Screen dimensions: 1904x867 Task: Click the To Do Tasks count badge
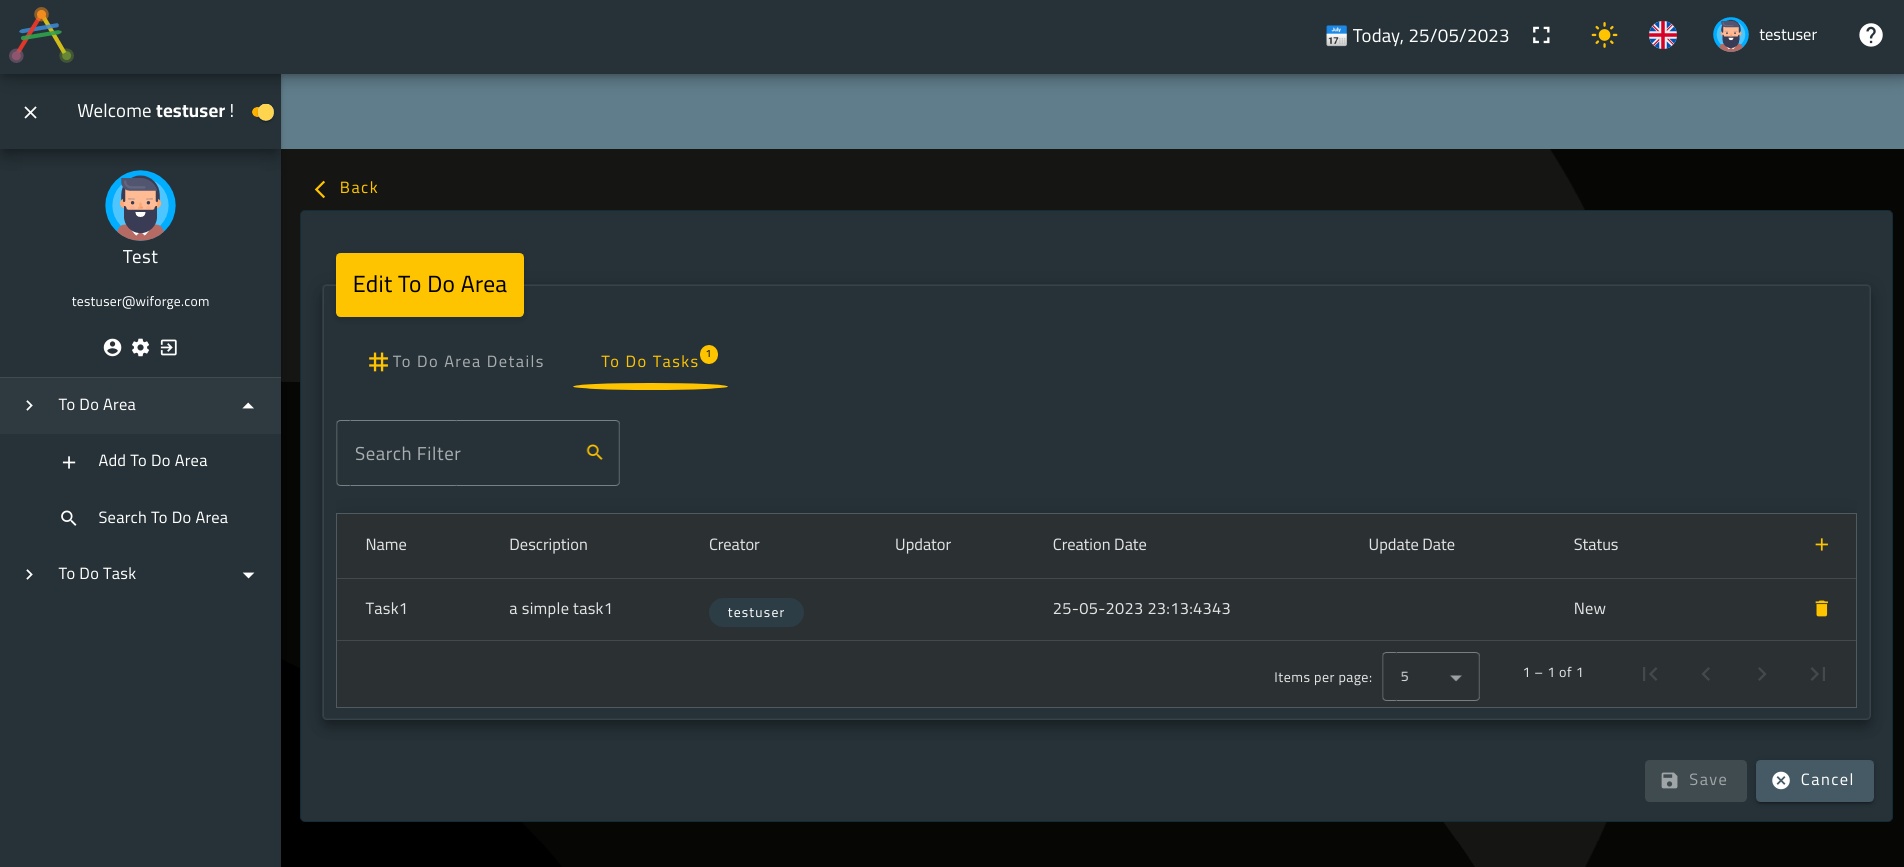click(709, 354)
